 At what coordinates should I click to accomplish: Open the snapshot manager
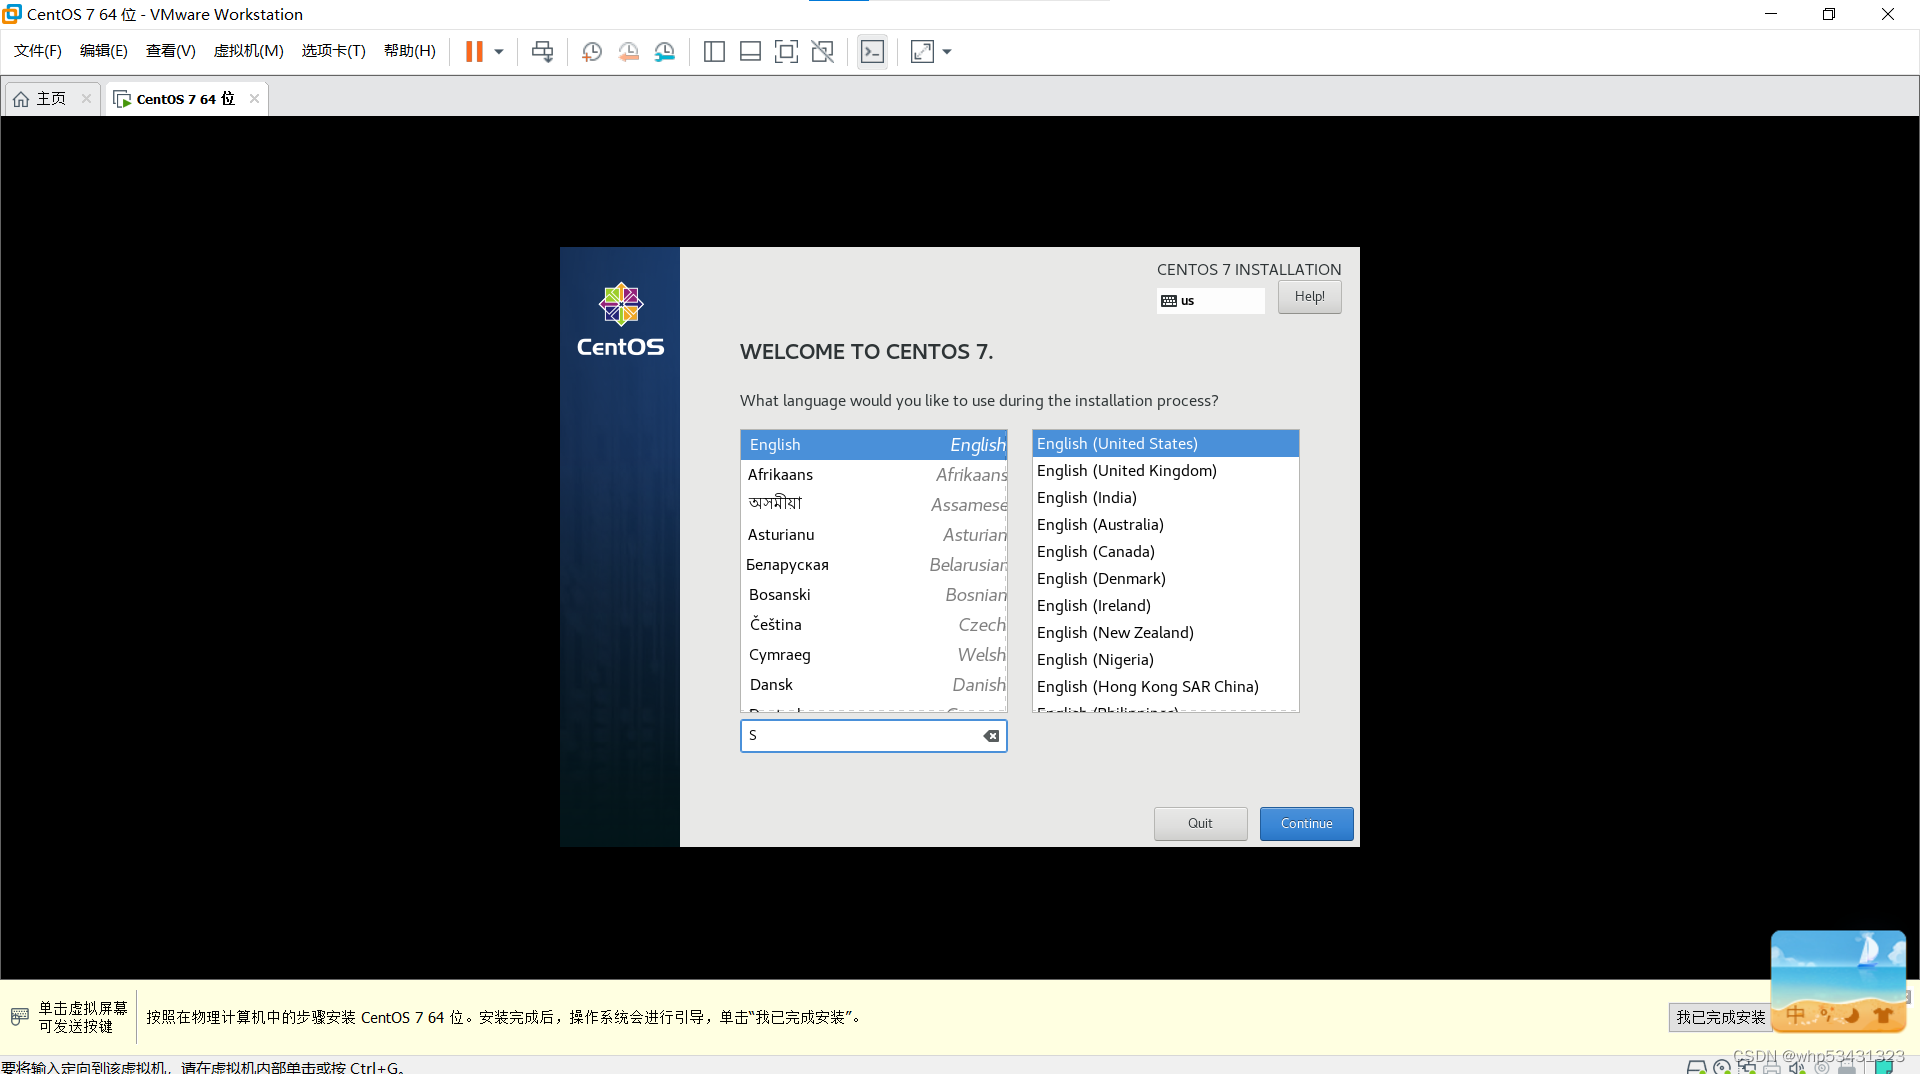[665, 52]
